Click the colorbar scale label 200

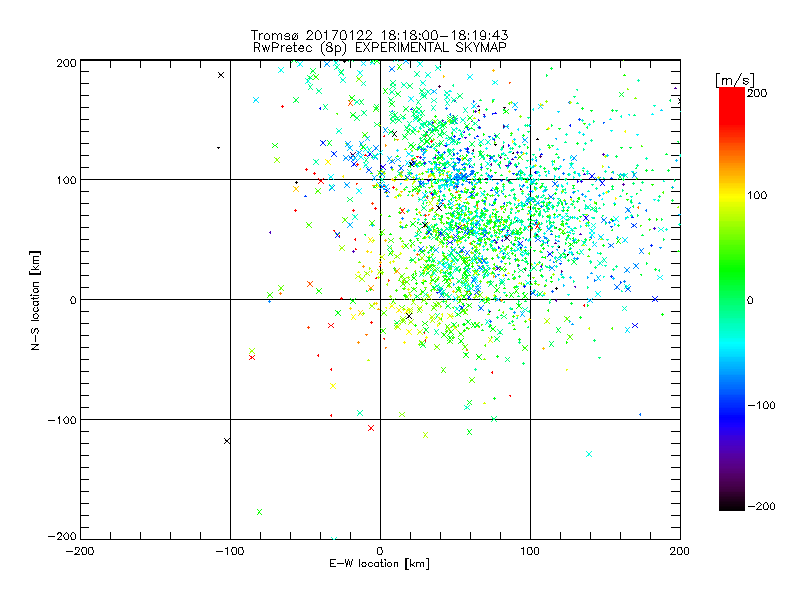[x=757, y=93]
